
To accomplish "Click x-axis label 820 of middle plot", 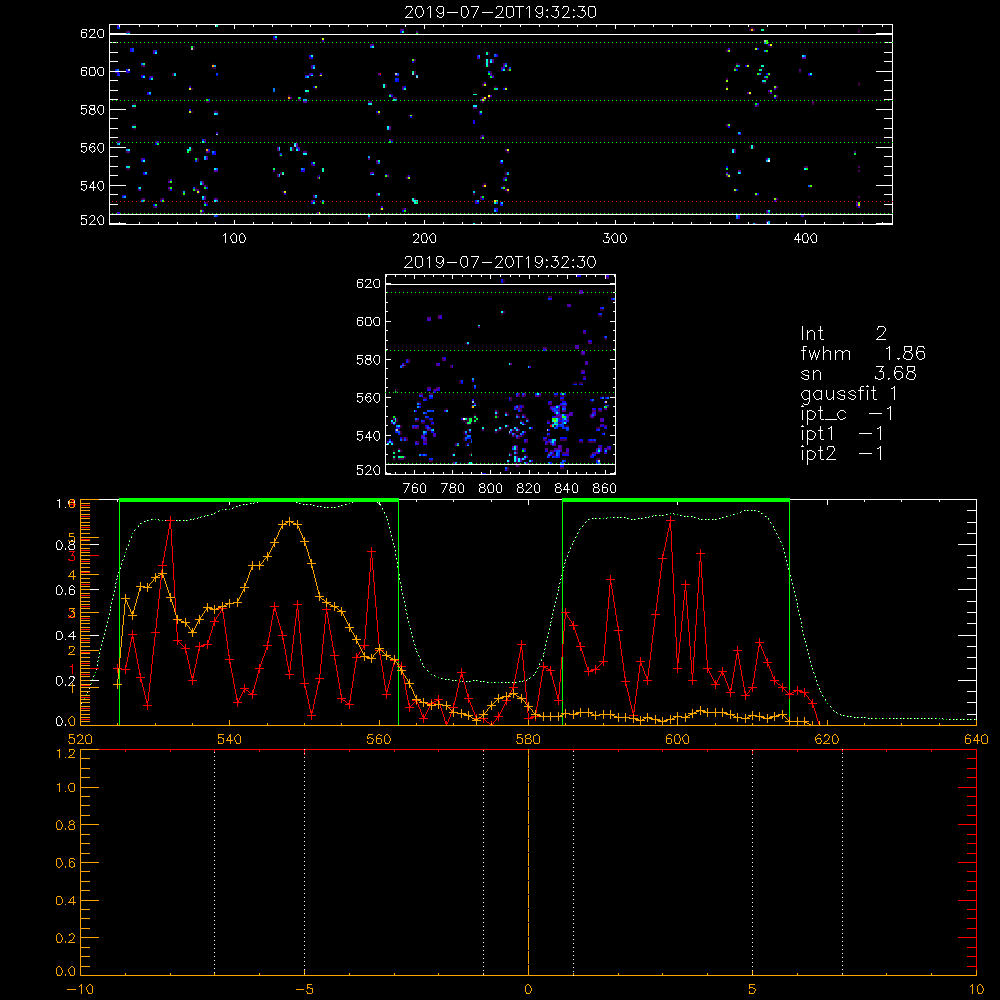I will tap(529, 489).
